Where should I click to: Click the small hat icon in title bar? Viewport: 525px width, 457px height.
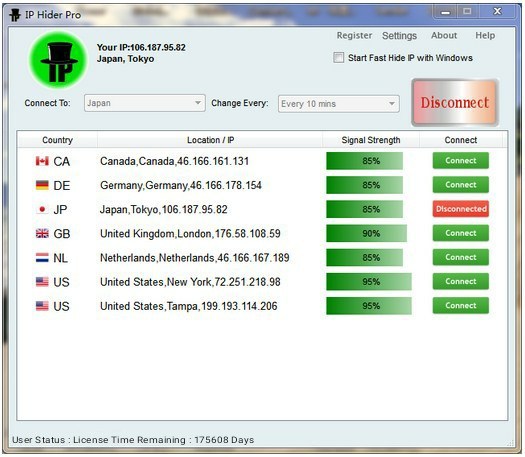15,15
